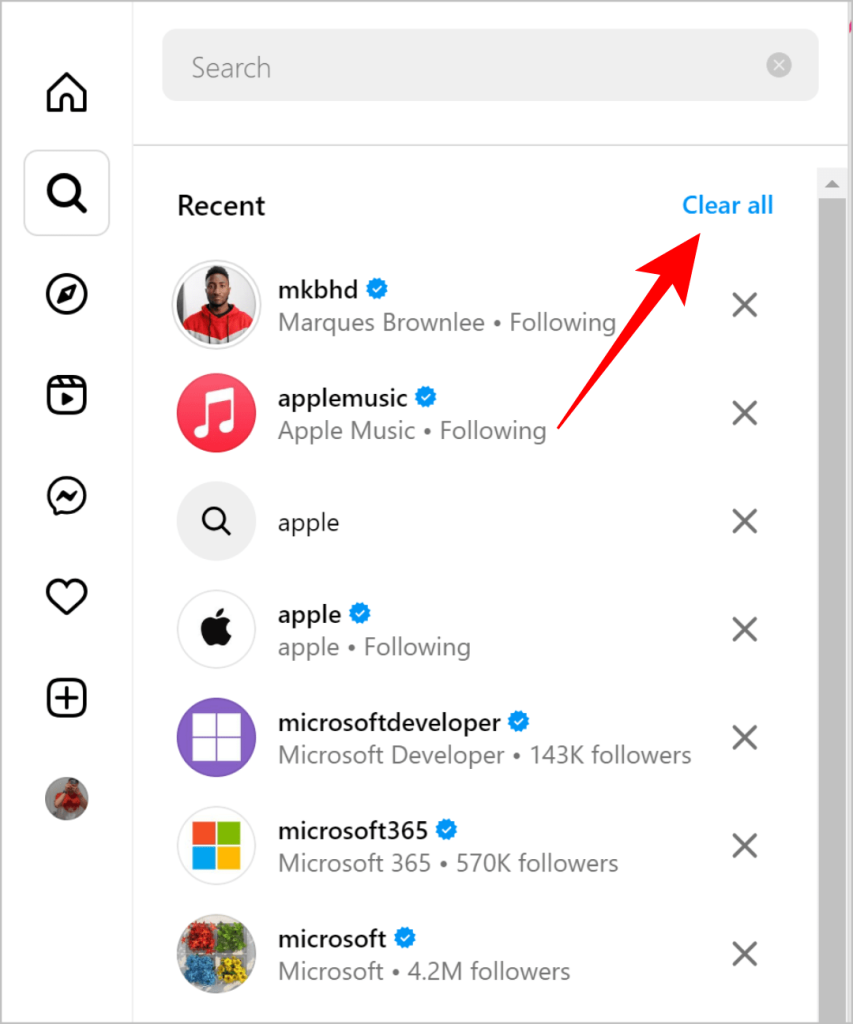Open the applemusic profile picture
This screenshot has height=1024, width=853.
pyautogui.click(x=217, y=413)
